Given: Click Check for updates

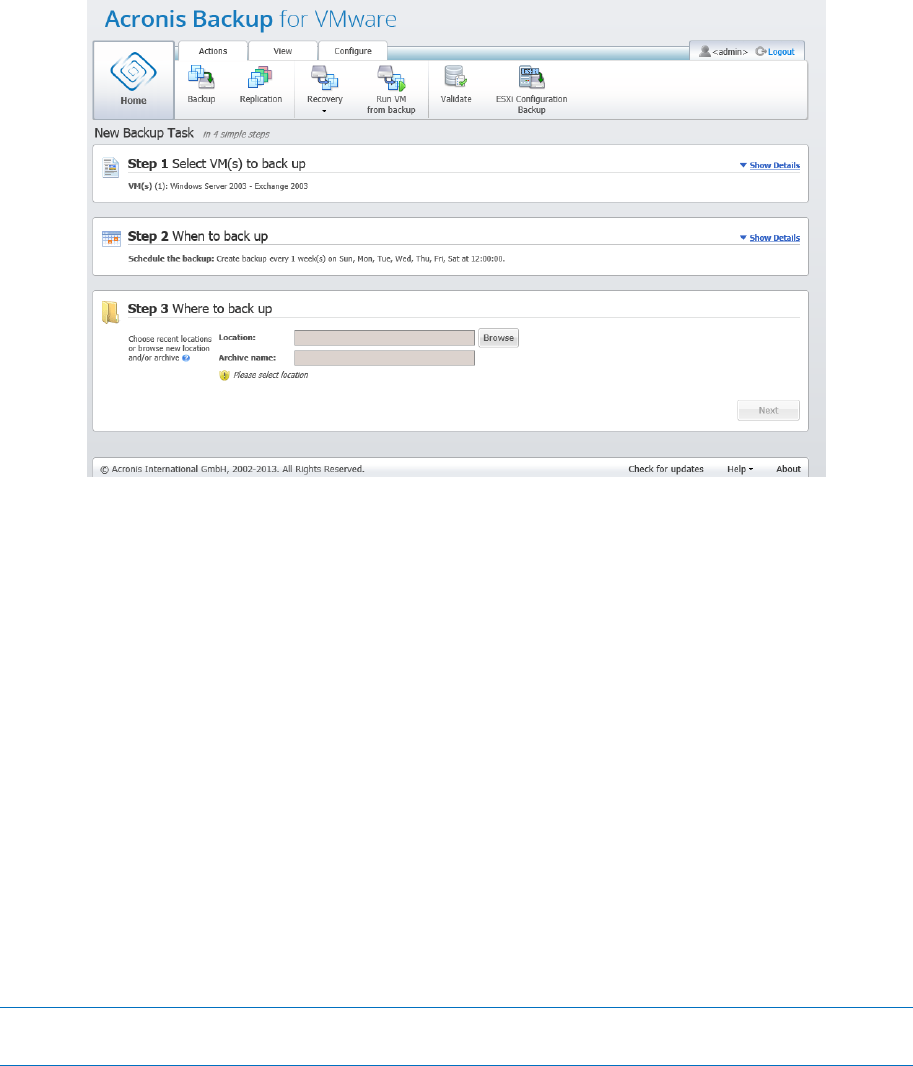Looking at the screenshot, I should tap(666, 469).
